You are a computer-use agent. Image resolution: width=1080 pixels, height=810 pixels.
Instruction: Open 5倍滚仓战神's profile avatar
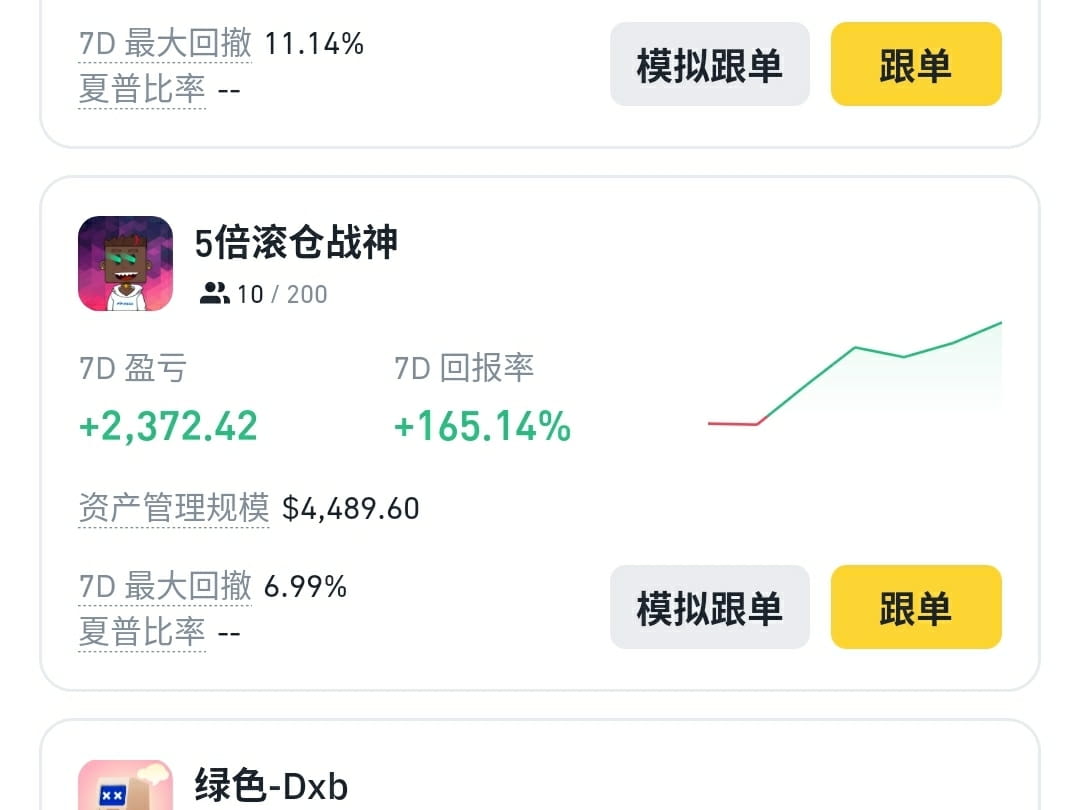tap(125, 263)
